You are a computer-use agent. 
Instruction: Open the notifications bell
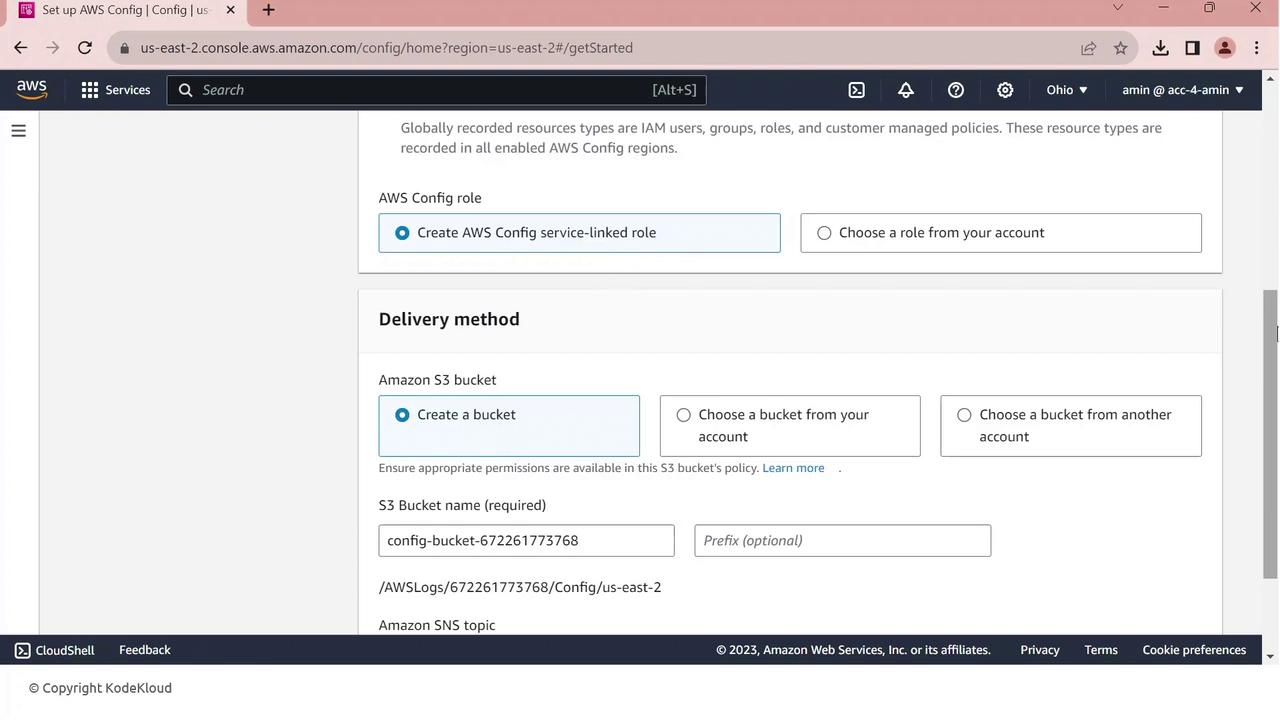coord(906,90)
